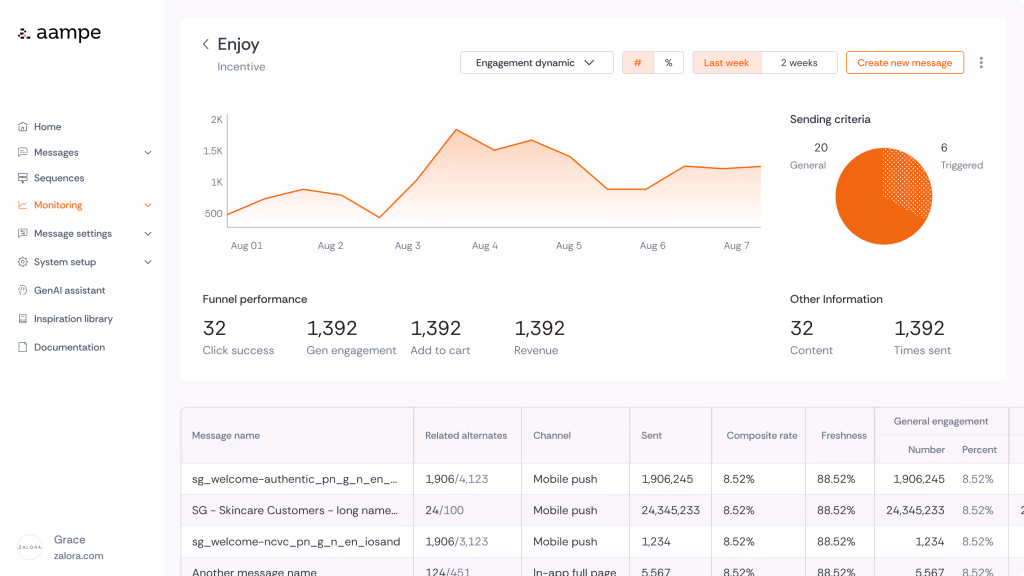1024x576 pixels.
Task: Open the Engagement dynamic dropdown
Action: pos(536,63)
